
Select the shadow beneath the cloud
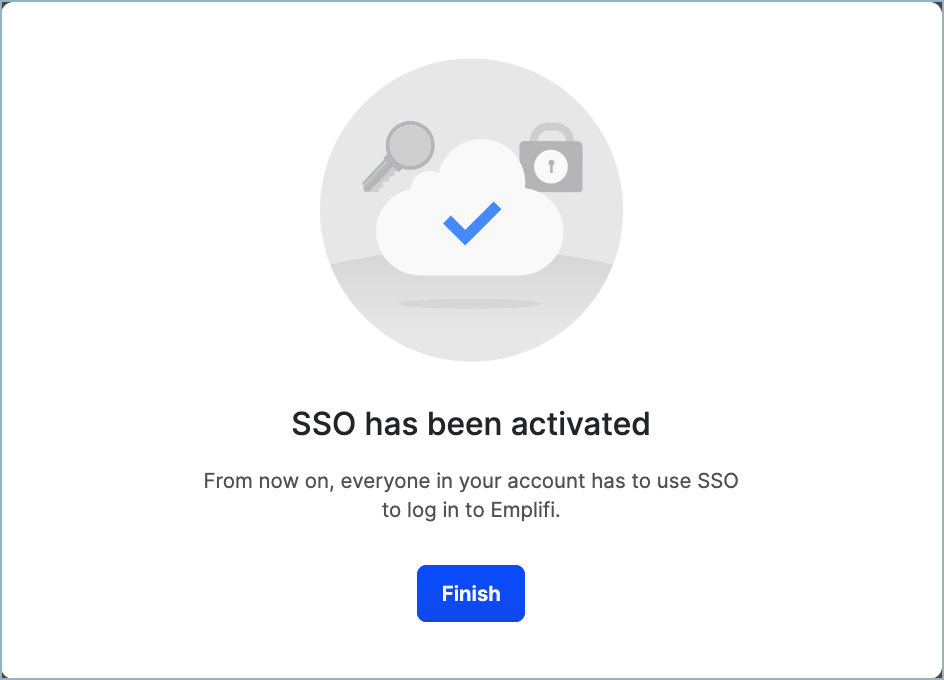click(x=470, y=302)
